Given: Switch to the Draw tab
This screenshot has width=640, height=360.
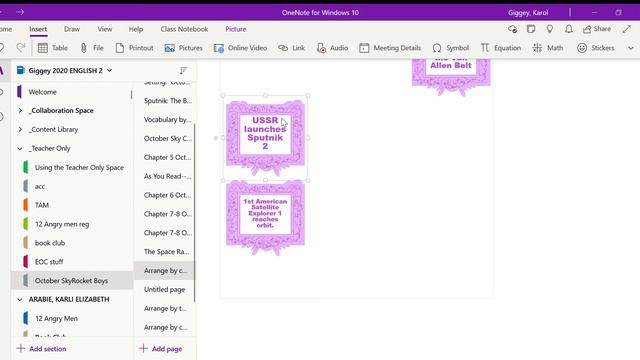Looking at the screenshot, I should (72, 29).
